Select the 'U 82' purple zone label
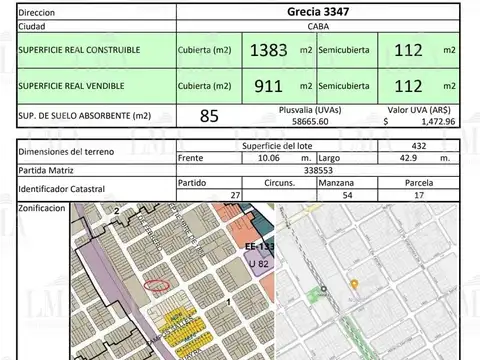This screenshot has width=480, height=360. [259, 264]
